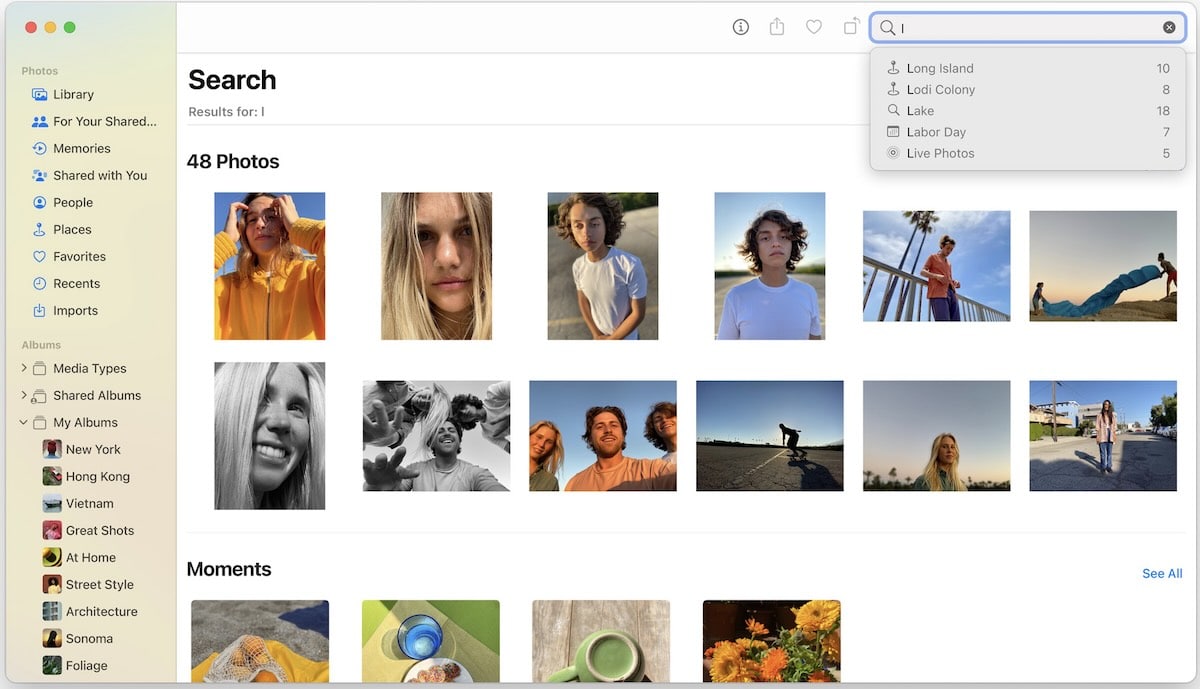Image resolution: width=1200 pixels, height=689 pixels.
Task: Pick the Live Photos suggestion
Action: (1028, 153)
